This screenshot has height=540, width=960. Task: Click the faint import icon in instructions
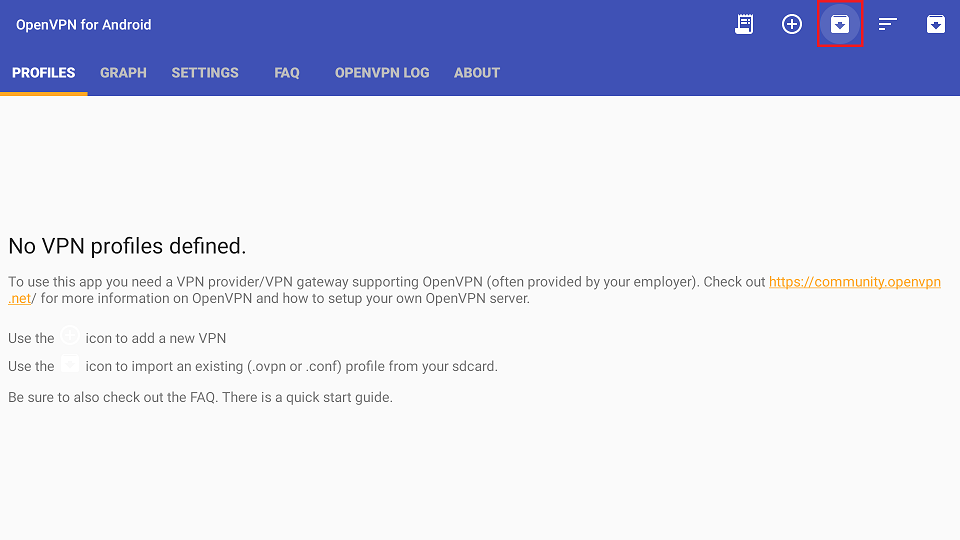click(x=70, y=363)
